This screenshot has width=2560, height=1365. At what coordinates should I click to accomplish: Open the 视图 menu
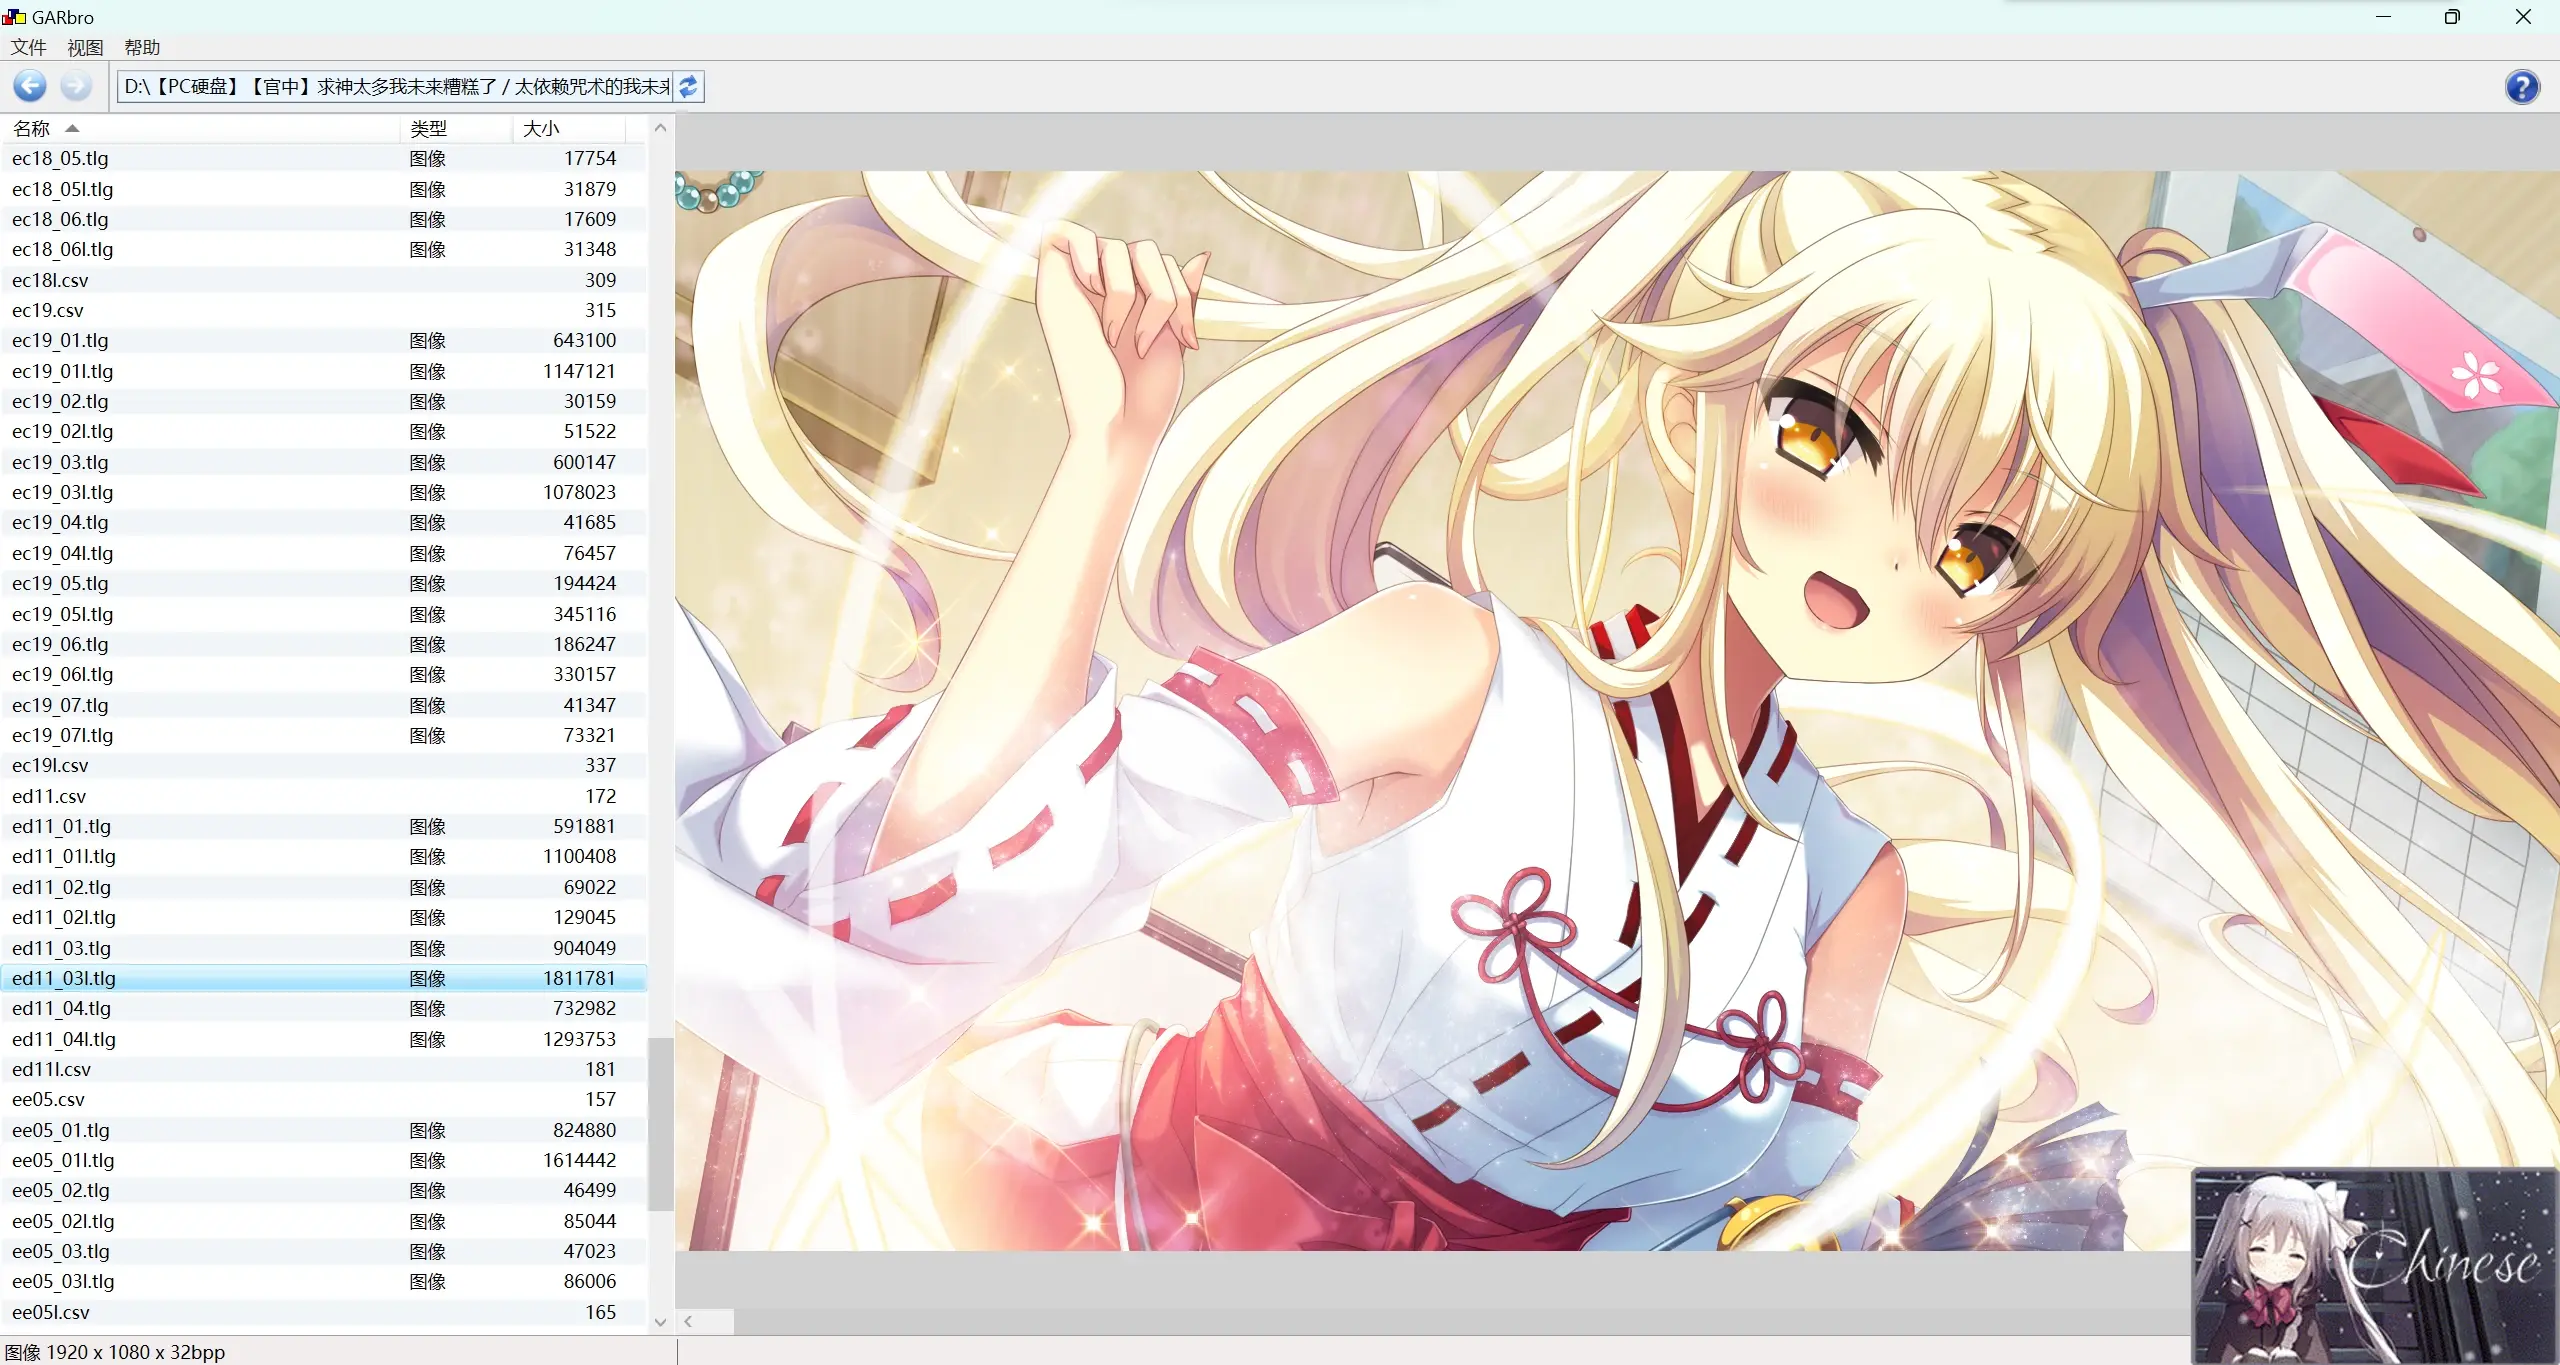(85, 47)
